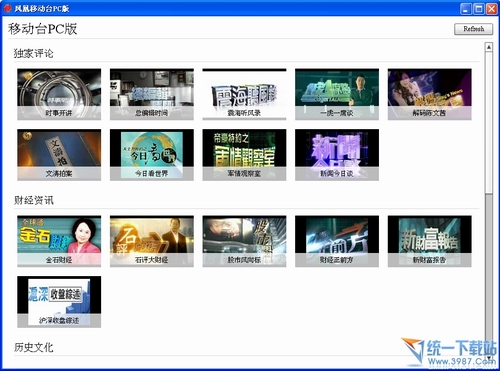The image size is (500, 371).
Task: Open the 军情观察室 program thumbnail
Action: 244,155
